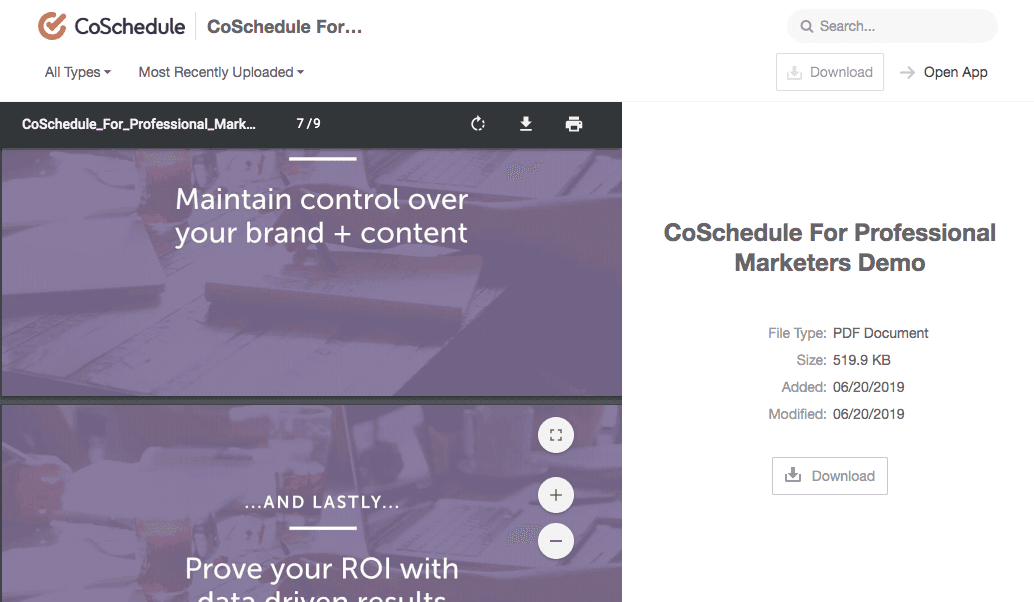The height and width of the screenshot is (602, 1034).
Task: Focus the Search input field
Action: click(x=892, y=26)
